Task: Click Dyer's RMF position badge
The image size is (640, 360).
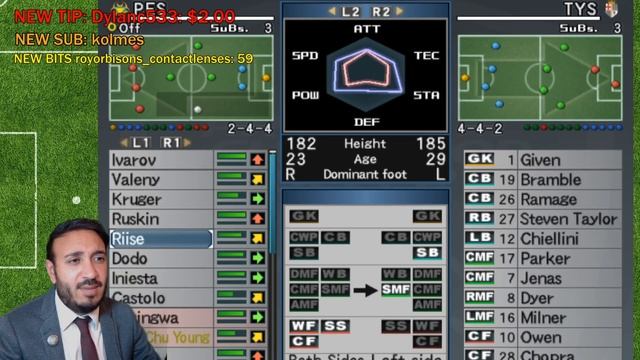Action: [480, 297]
